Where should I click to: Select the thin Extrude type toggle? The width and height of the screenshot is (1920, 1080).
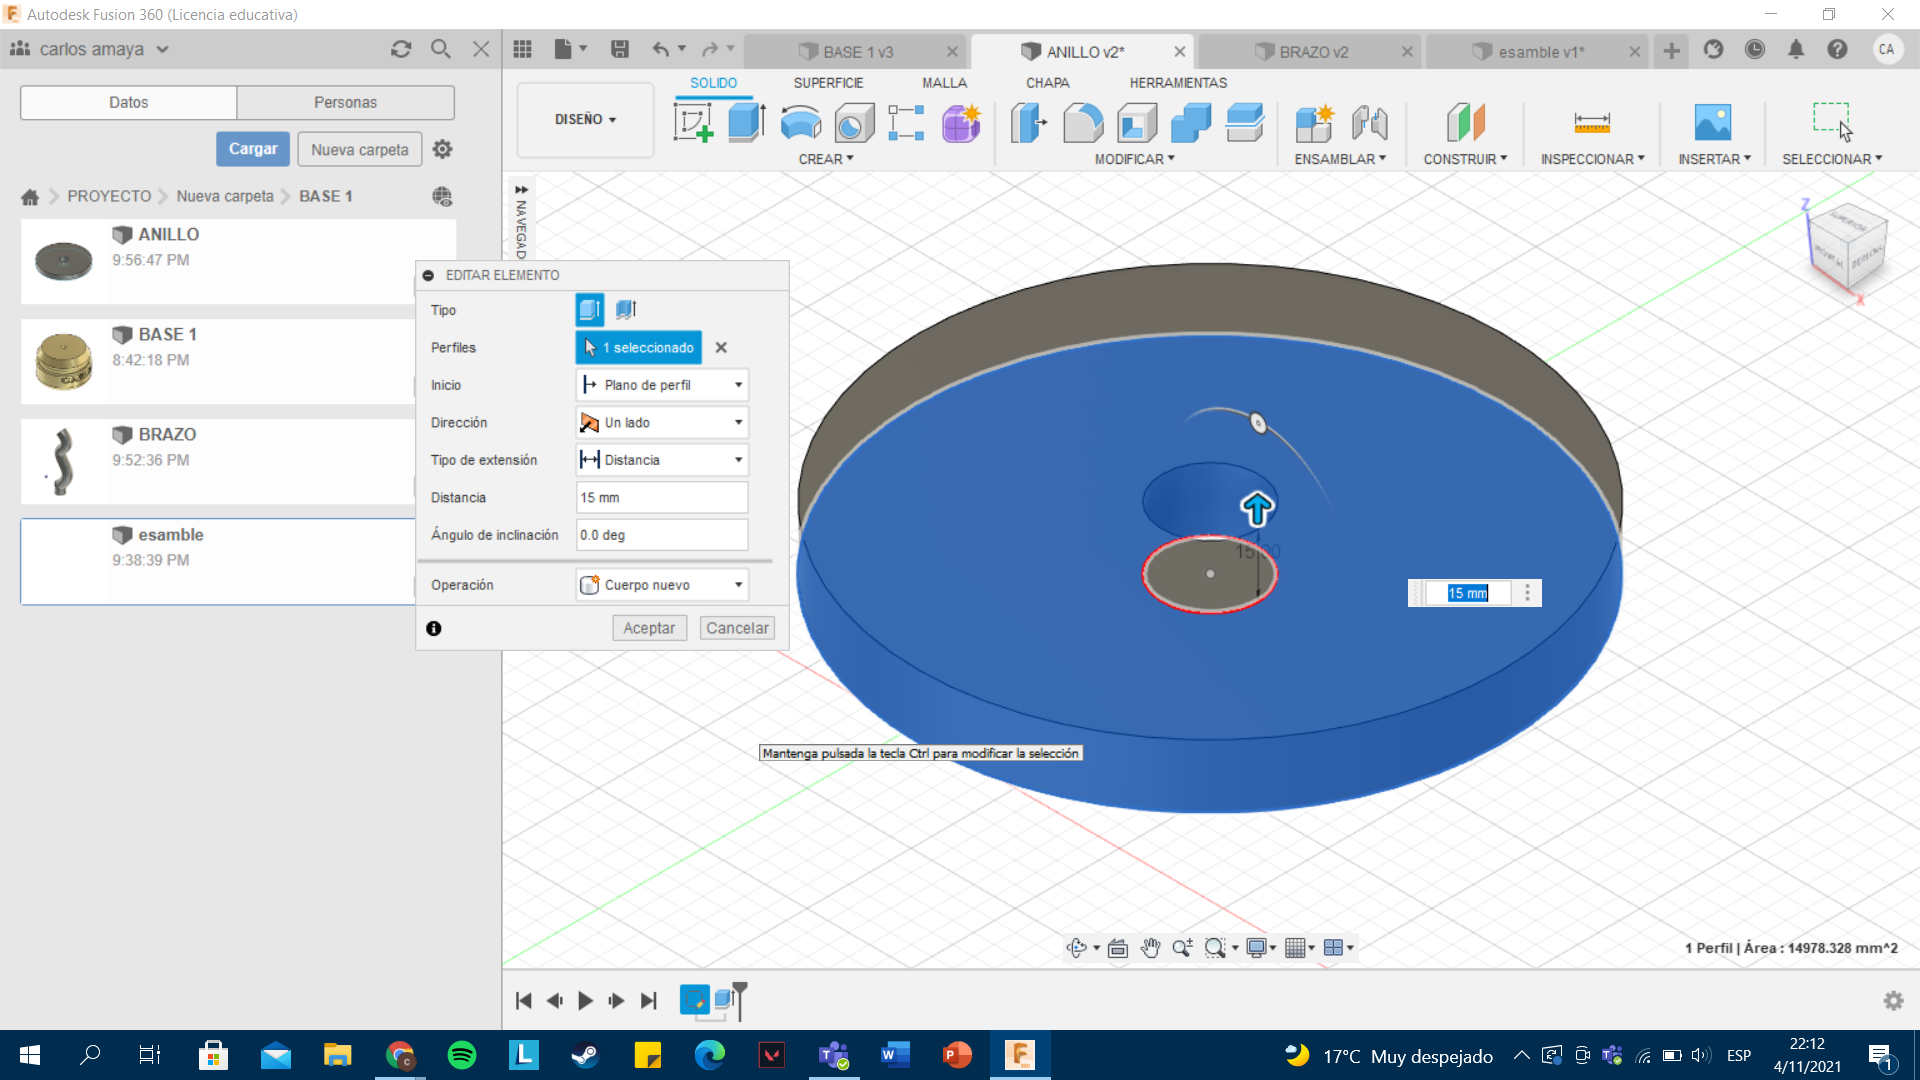(x=626, y=310)
